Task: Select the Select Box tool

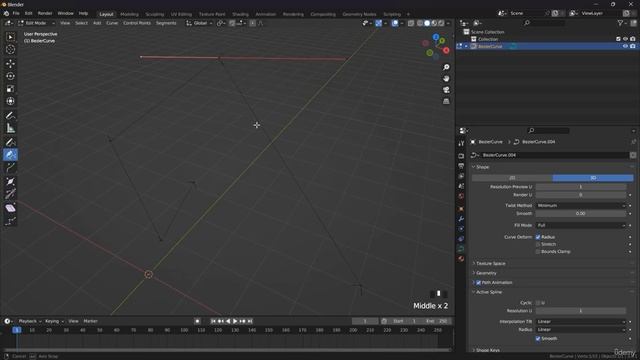Action: 11,37
